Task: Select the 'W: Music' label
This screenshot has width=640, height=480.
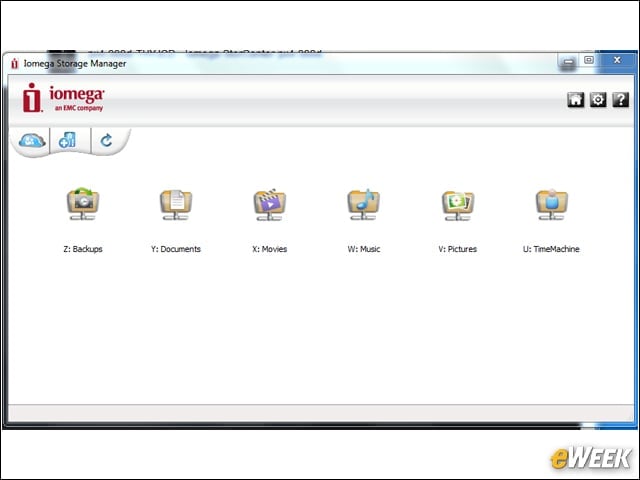Action: pos(364,249)
